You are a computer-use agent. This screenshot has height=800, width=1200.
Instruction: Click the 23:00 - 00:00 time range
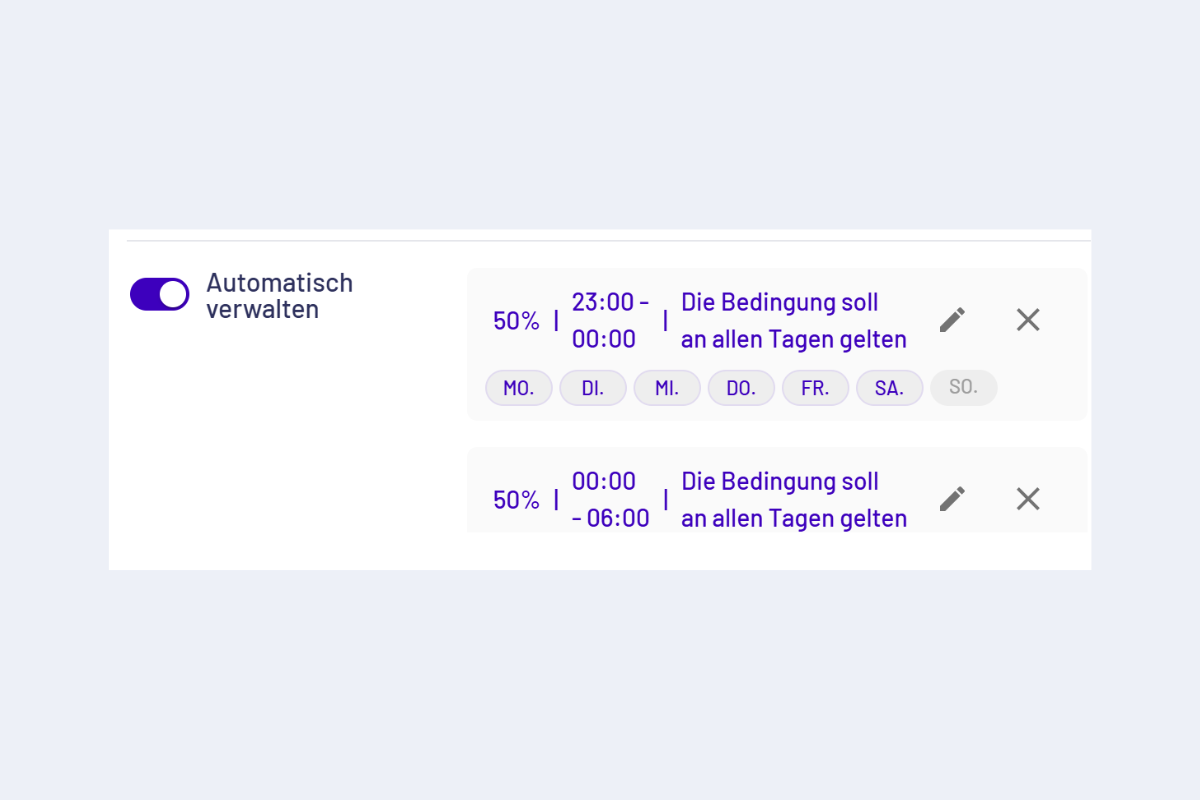(x=609, y=320)
